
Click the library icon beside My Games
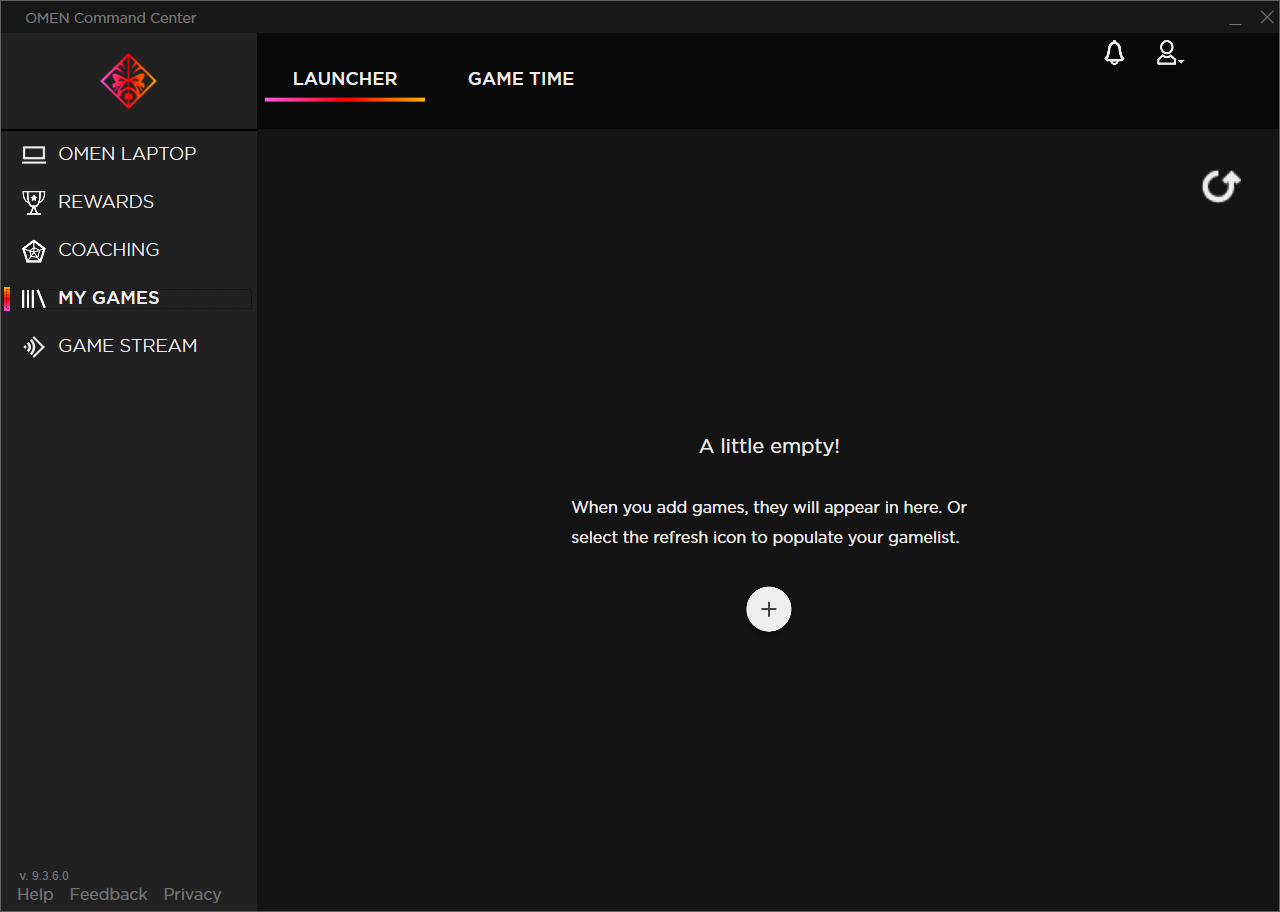[34, 298]
